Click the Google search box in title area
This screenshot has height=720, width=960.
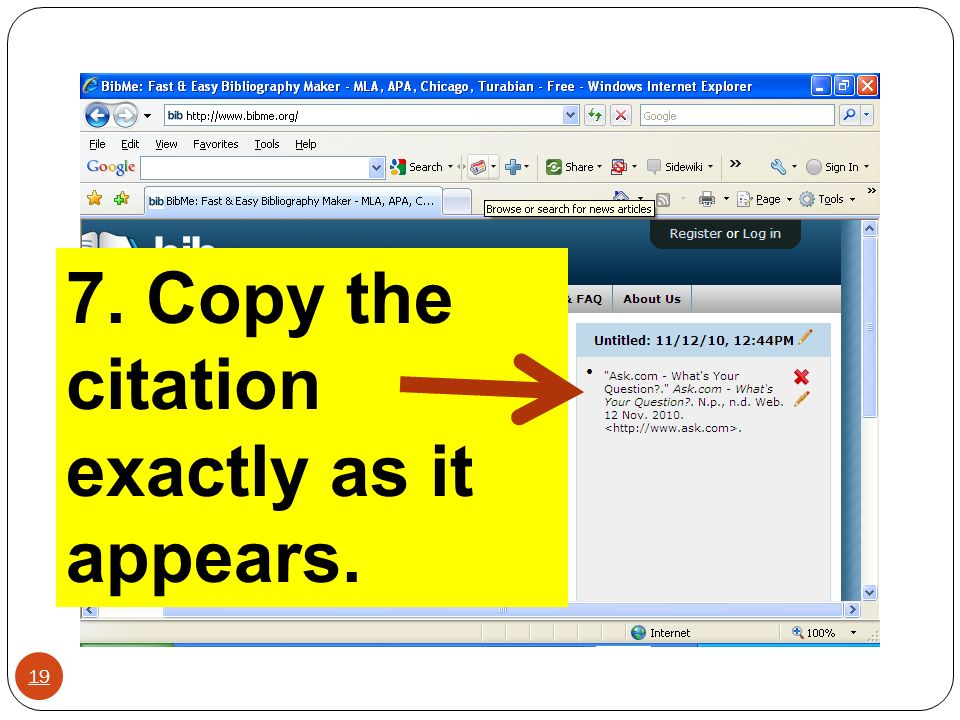click(x=737, y=115)
